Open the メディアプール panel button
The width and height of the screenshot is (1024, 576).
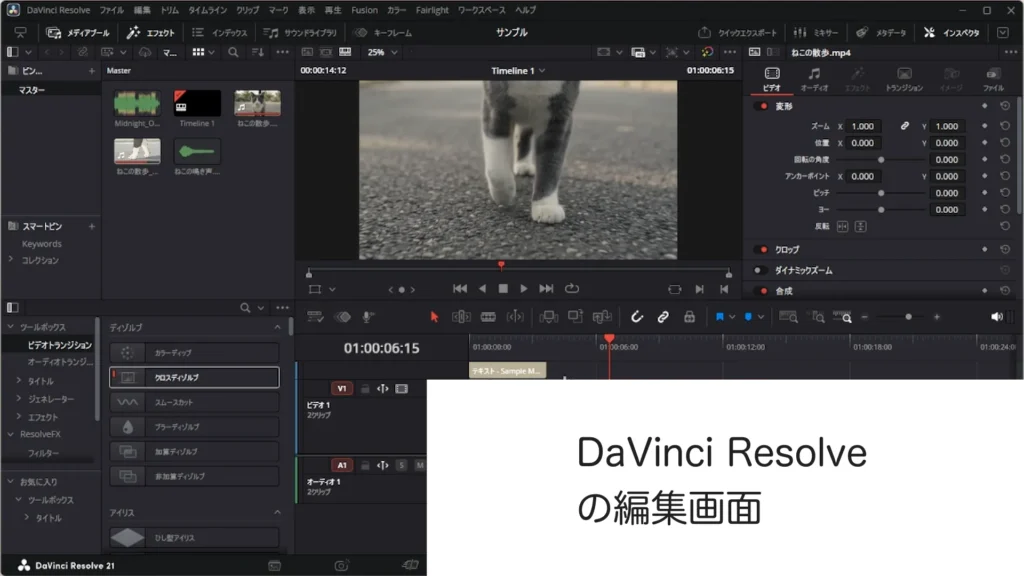click(x=78, y=33)
